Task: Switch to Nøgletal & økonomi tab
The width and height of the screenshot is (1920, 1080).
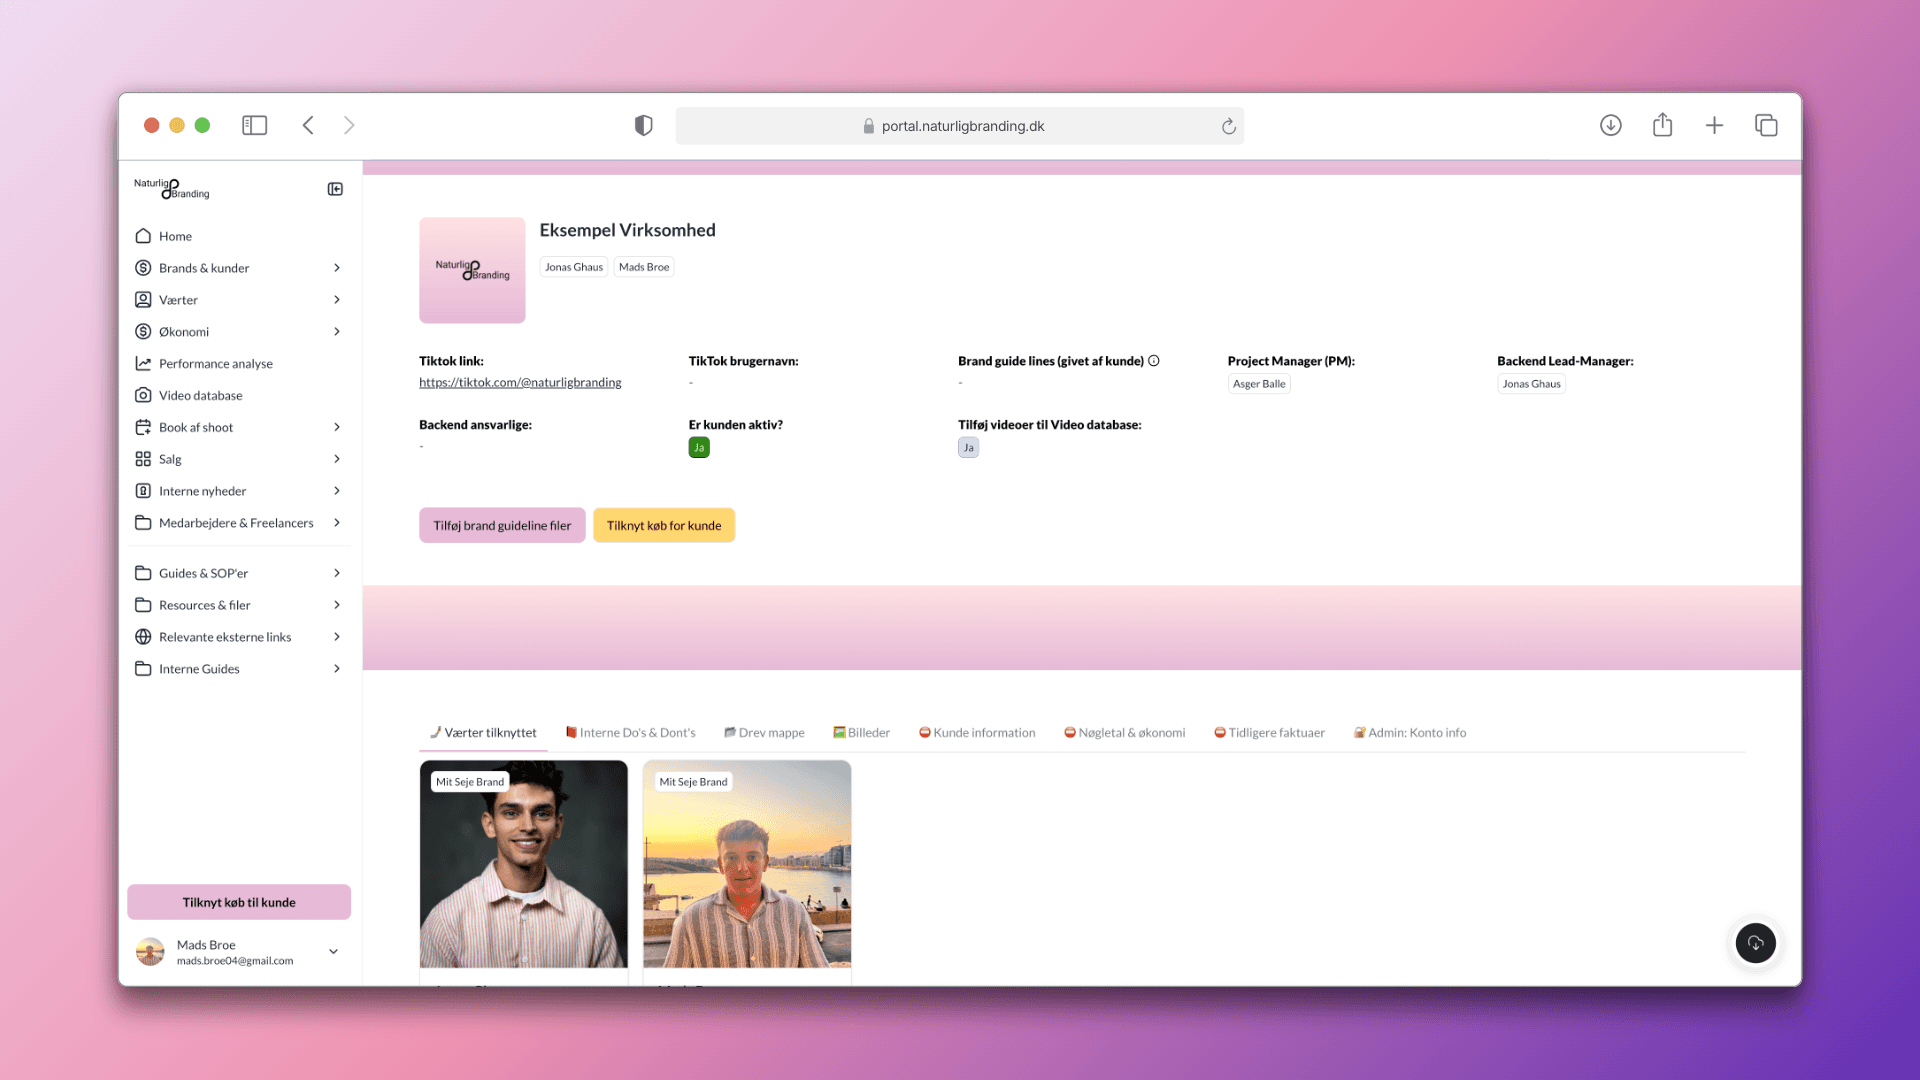Action: click(1125, 733)
